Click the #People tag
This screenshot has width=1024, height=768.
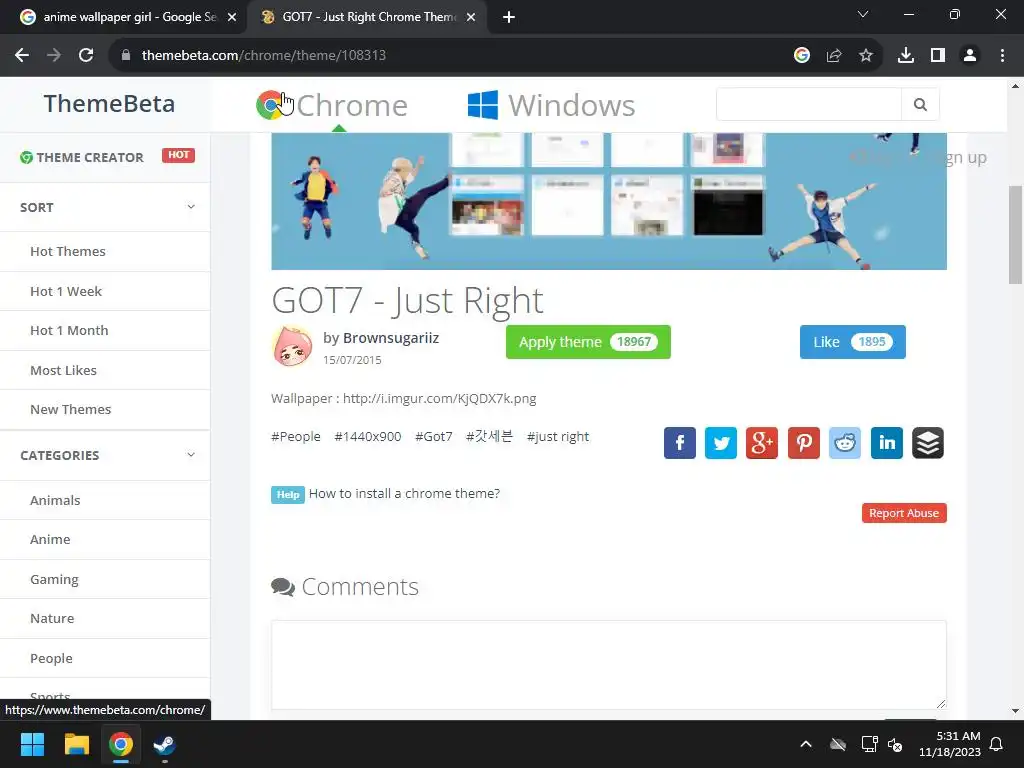(x=296, y=436)
